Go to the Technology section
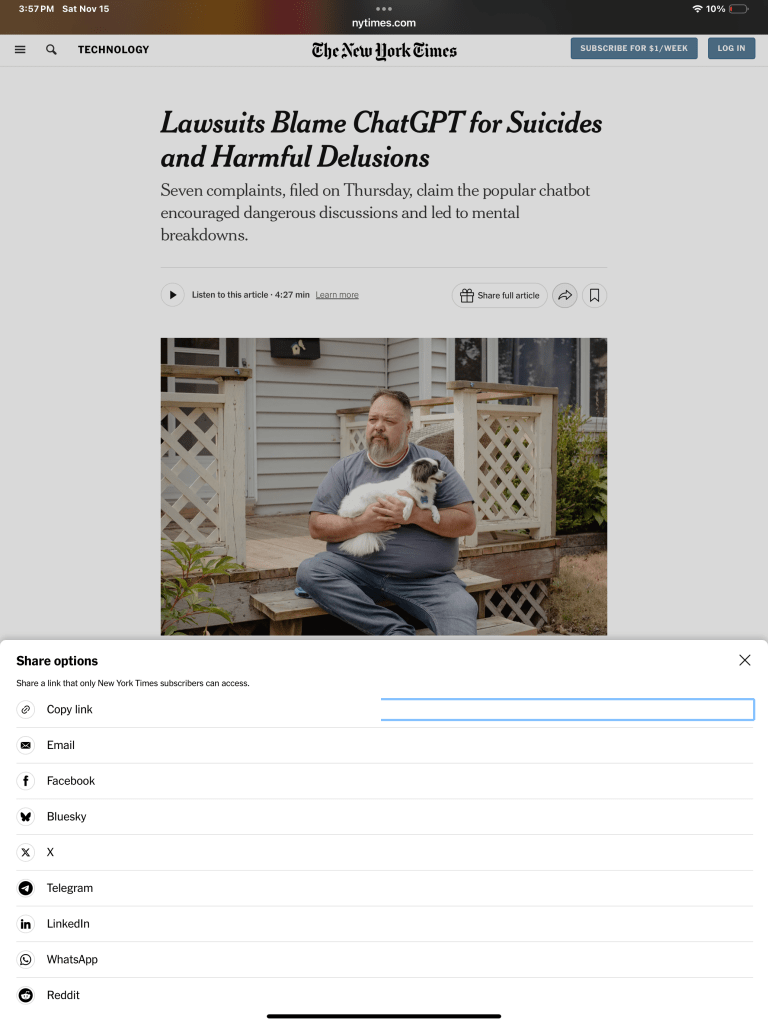Viewport: 768px width, 1024px height. coord(113,49)
